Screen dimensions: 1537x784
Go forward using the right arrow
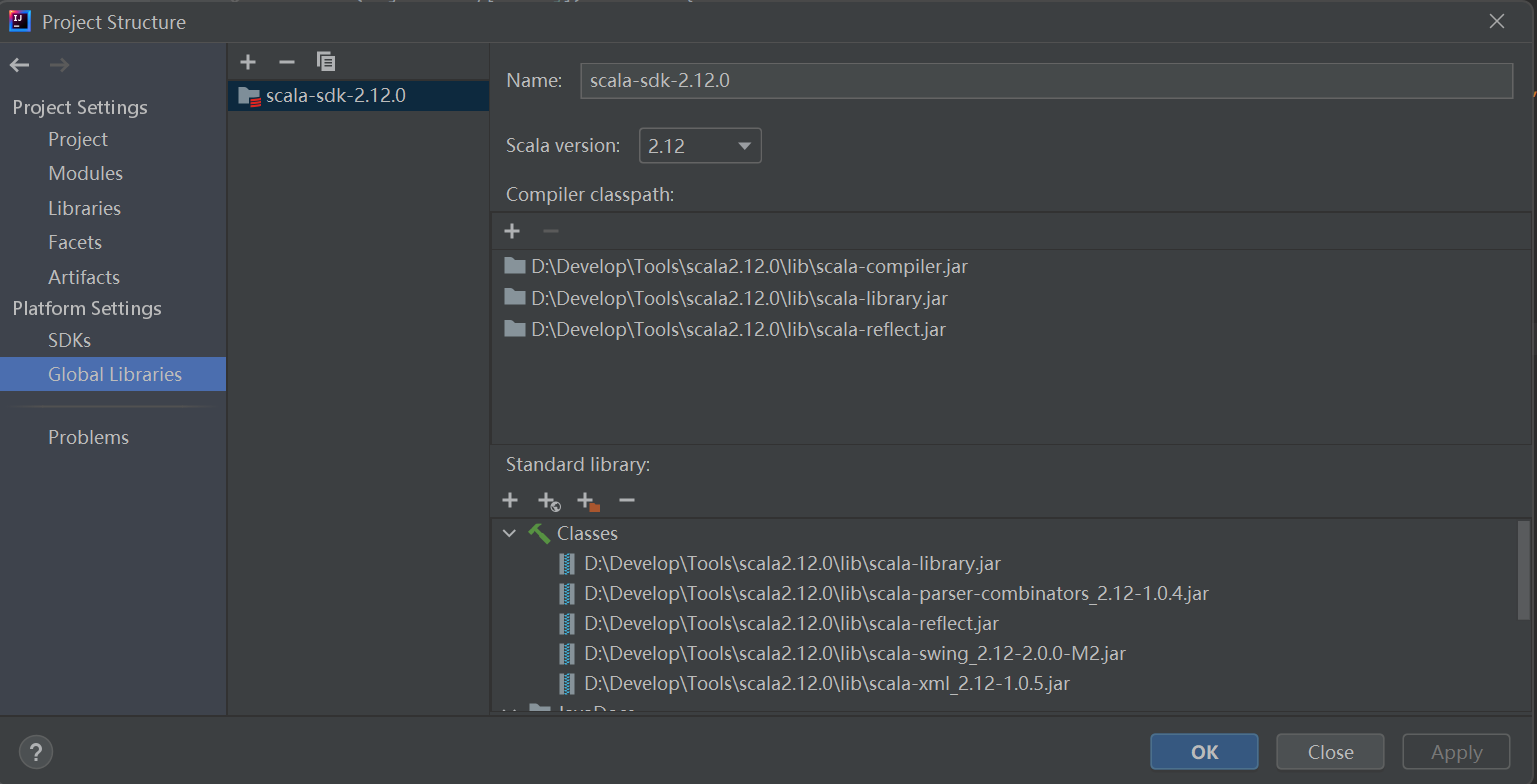(x=60, y=66)
